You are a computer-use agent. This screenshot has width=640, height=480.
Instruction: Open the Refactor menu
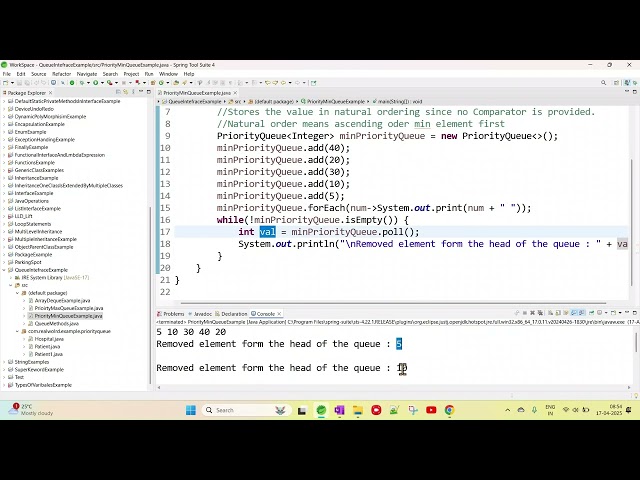point(62,74)
